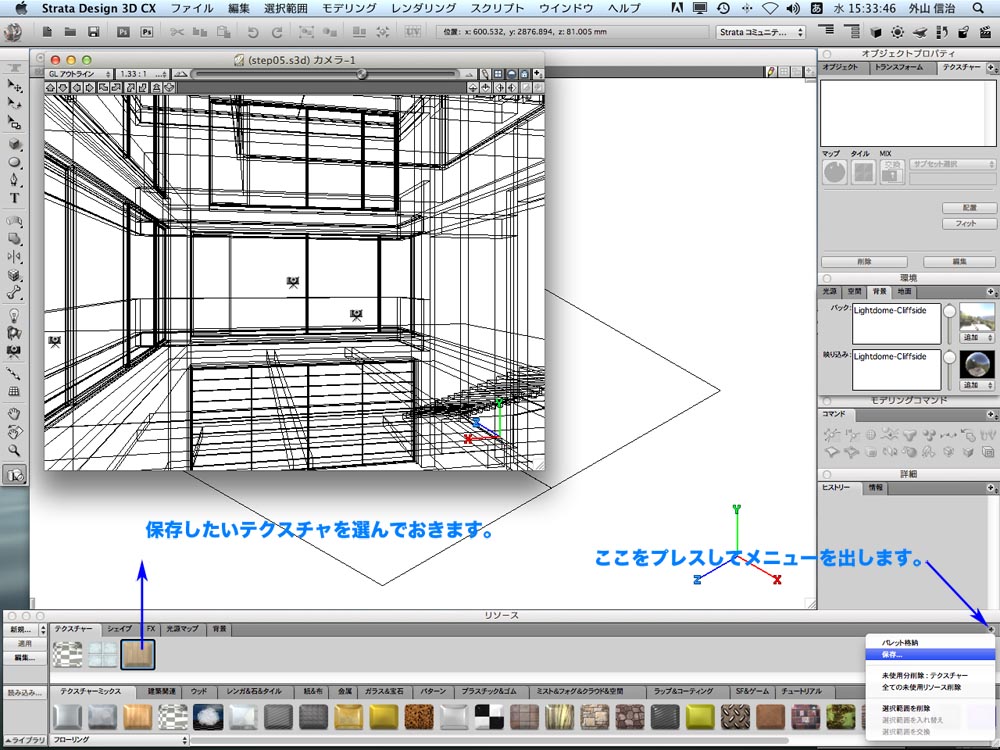This screenshot has height=750, width=1000.
Task: Click the Save floppy disk icon
Action: [94, 32]
